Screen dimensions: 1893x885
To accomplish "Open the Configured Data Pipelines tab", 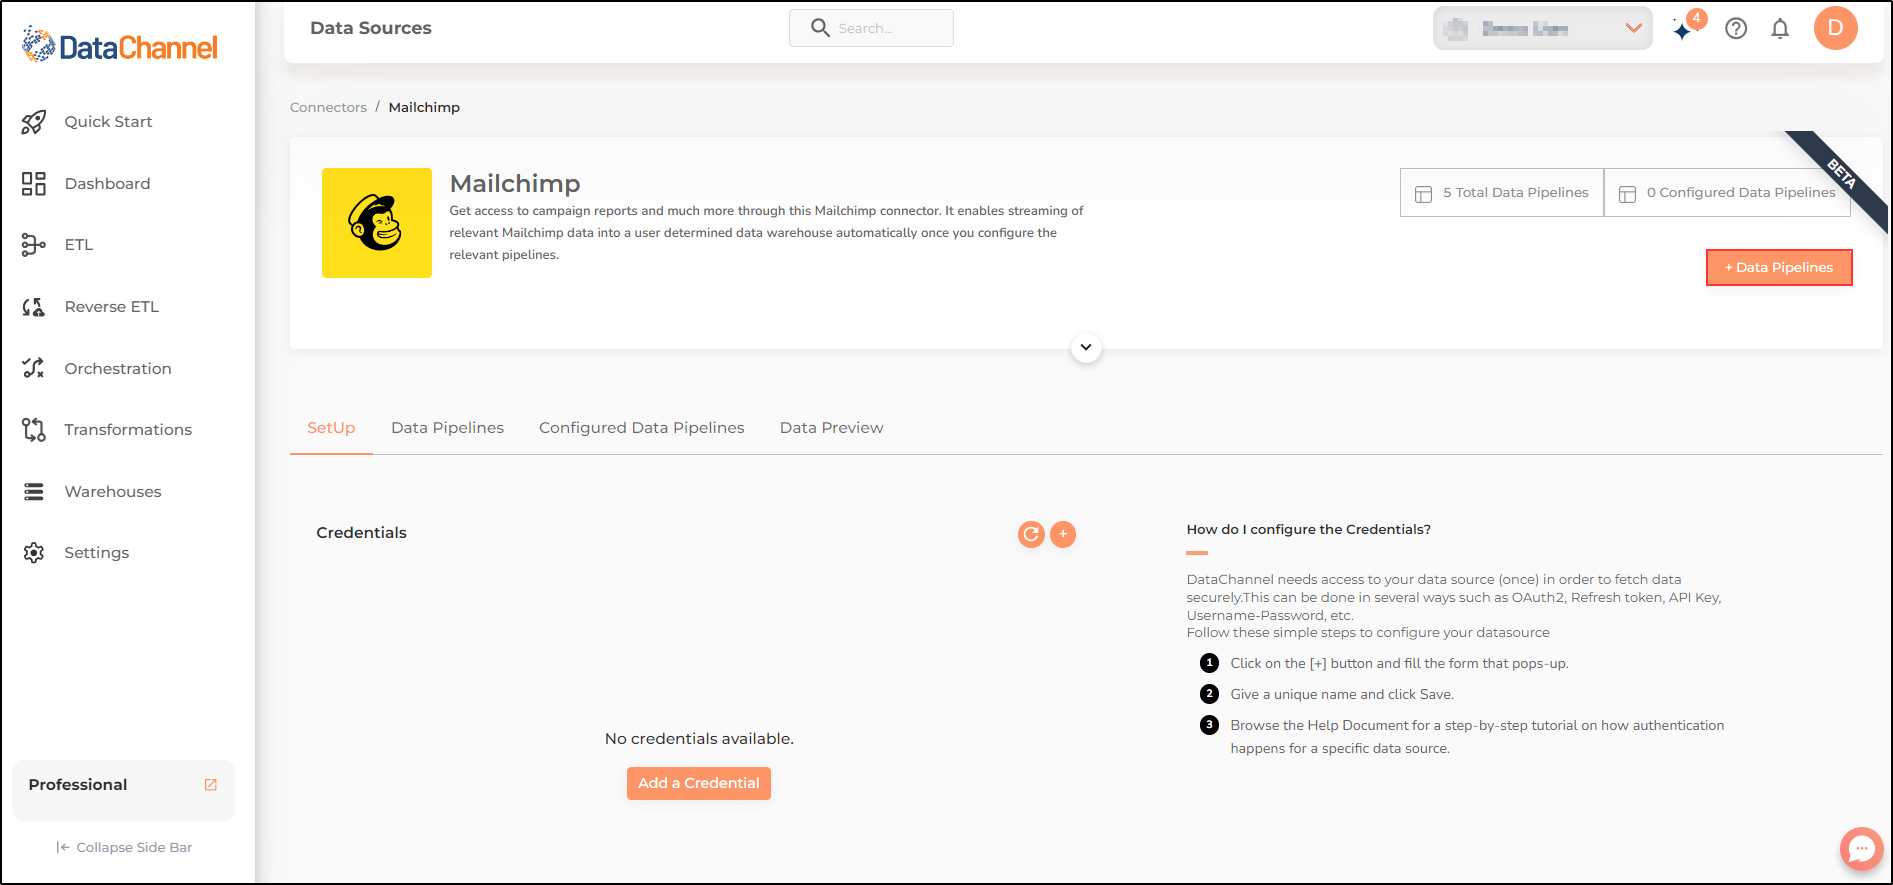I will 642,428.
